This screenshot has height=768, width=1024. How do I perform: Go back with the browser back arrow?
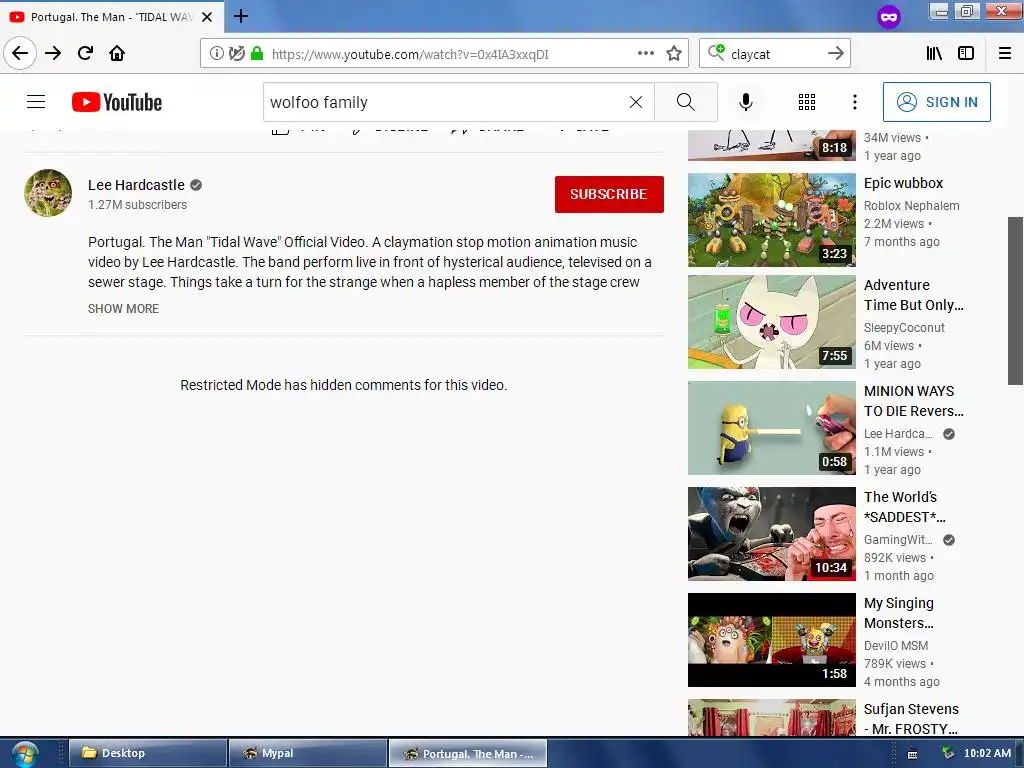[x=20, y=53]
